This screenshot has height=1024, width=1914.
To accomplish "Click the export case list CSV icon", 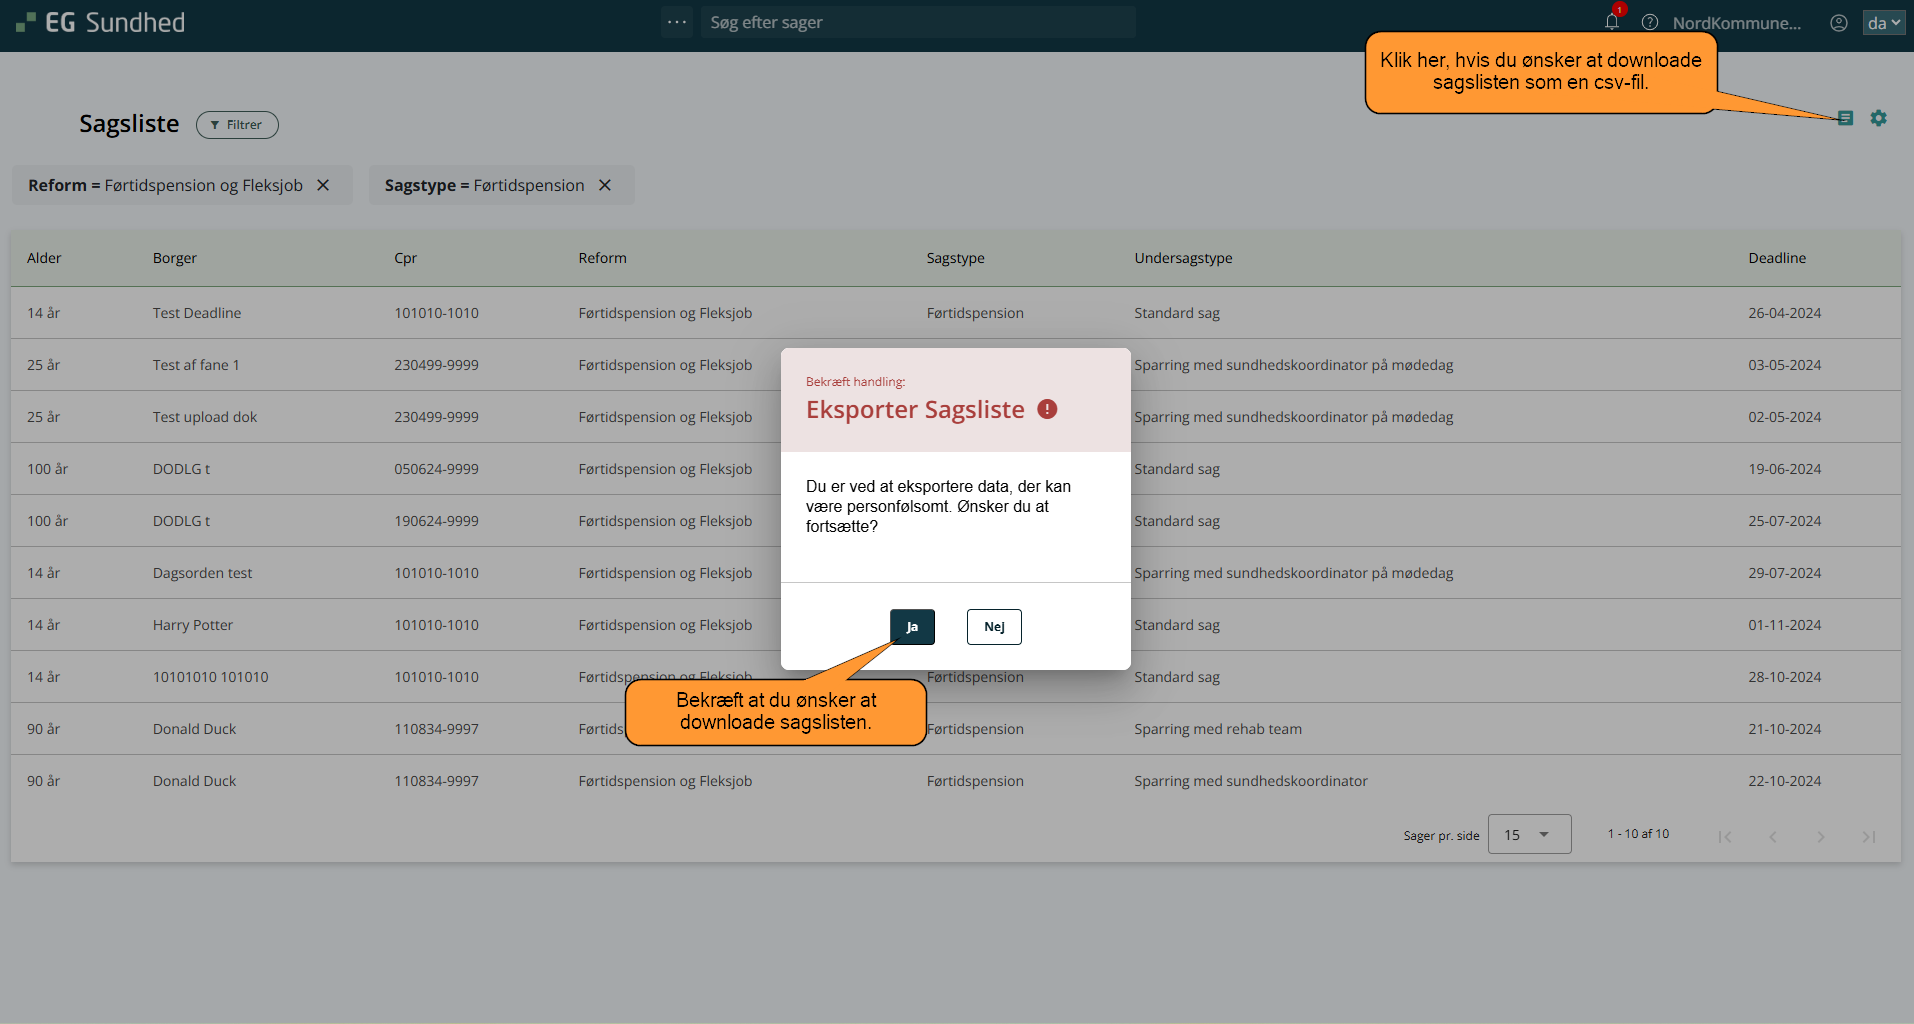I will 1846,118.
